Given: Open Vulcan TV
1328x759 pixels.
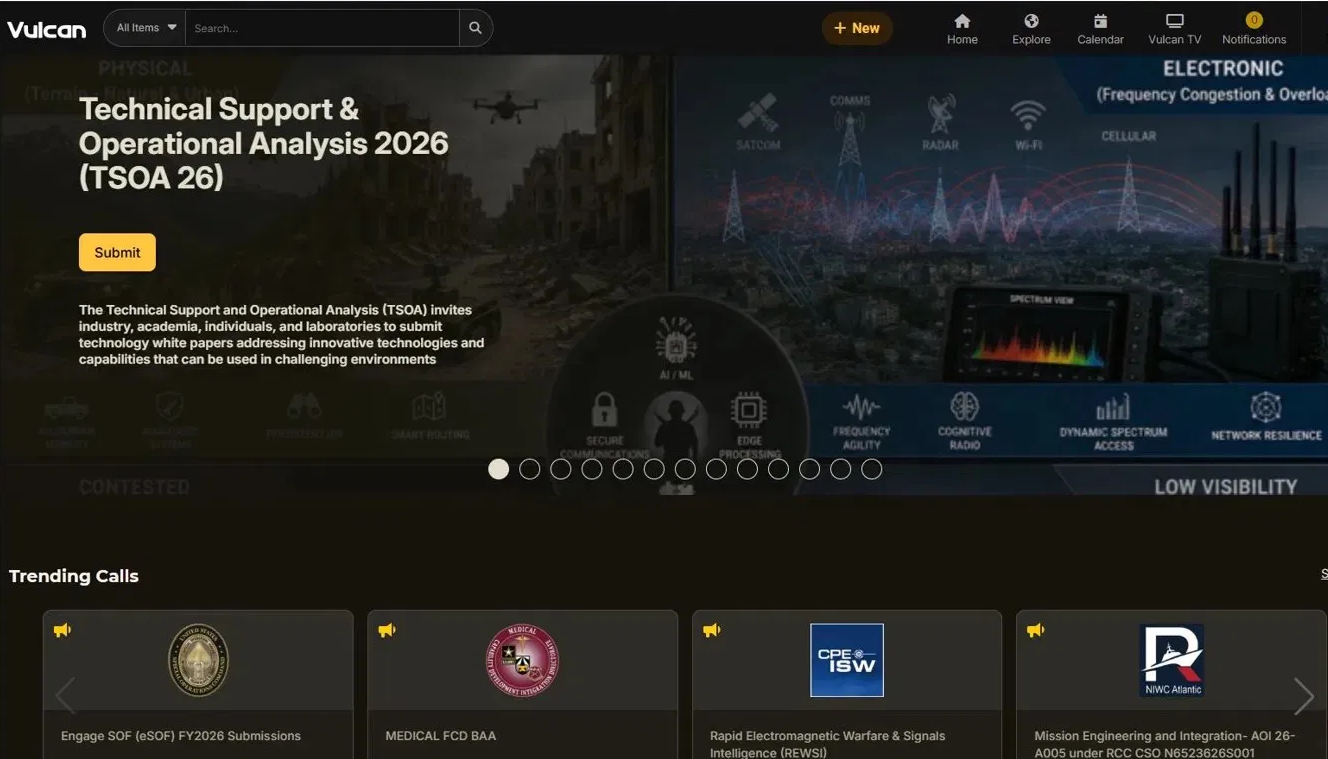Looking at the screenshot, I should tap(1174, 29).
